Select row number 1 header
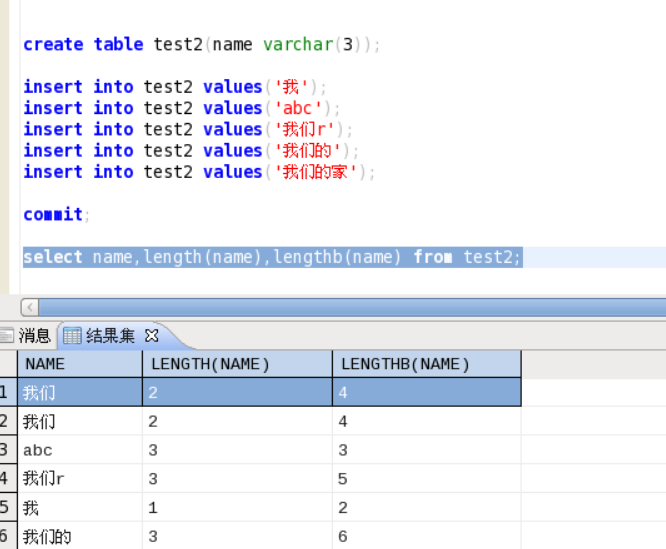This screenshot has height=549, width=666. coord(6,393)
